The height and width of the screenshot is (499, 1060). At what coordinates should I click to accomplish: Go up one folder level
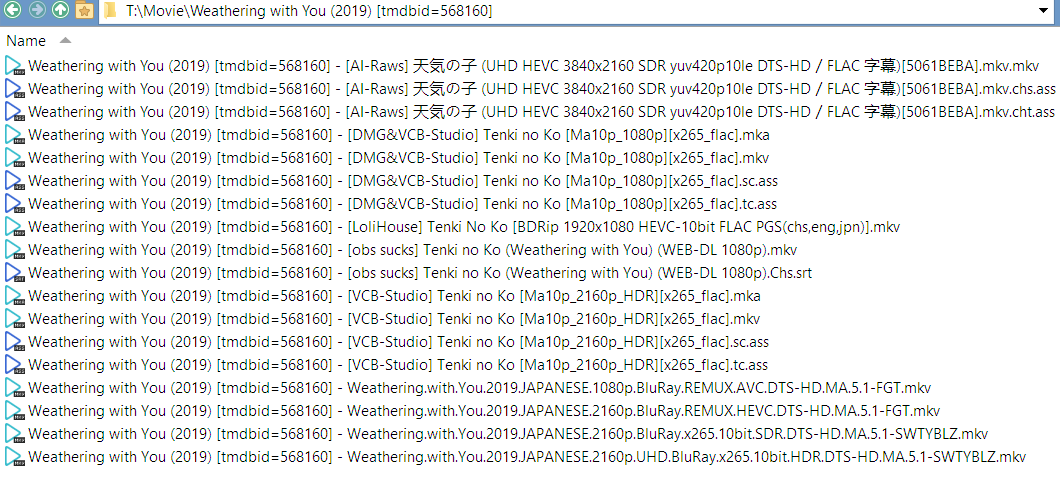[x=61, y=10]
